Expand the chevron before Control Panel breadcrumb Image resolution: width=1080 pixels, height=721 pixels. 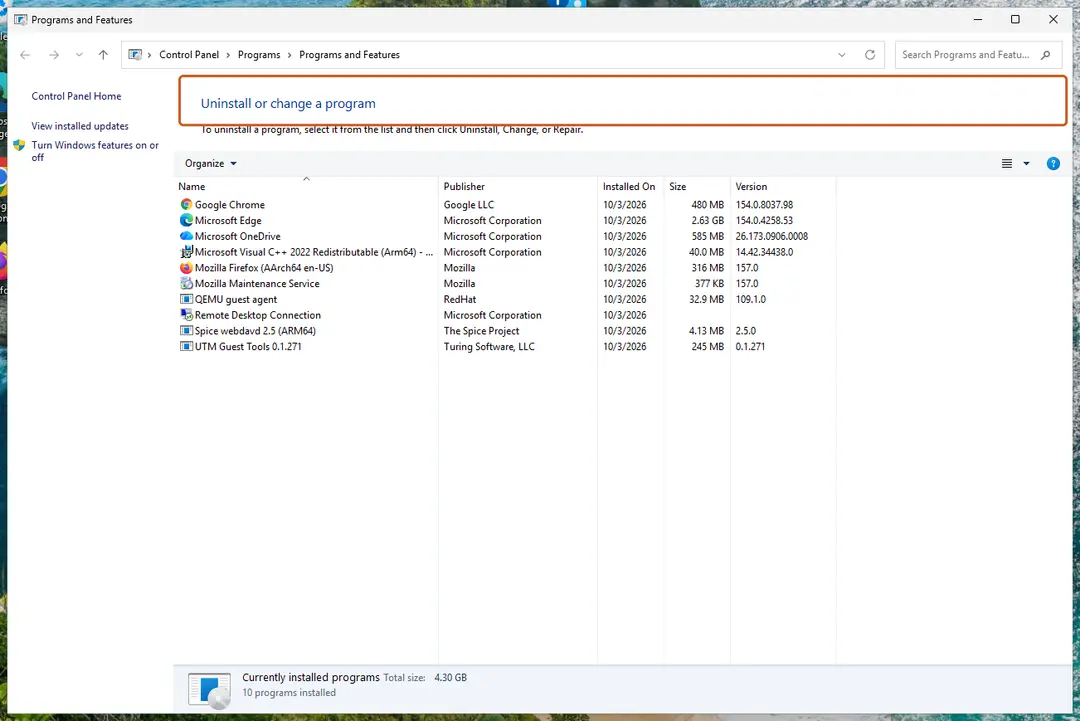[x=149, y=54]
